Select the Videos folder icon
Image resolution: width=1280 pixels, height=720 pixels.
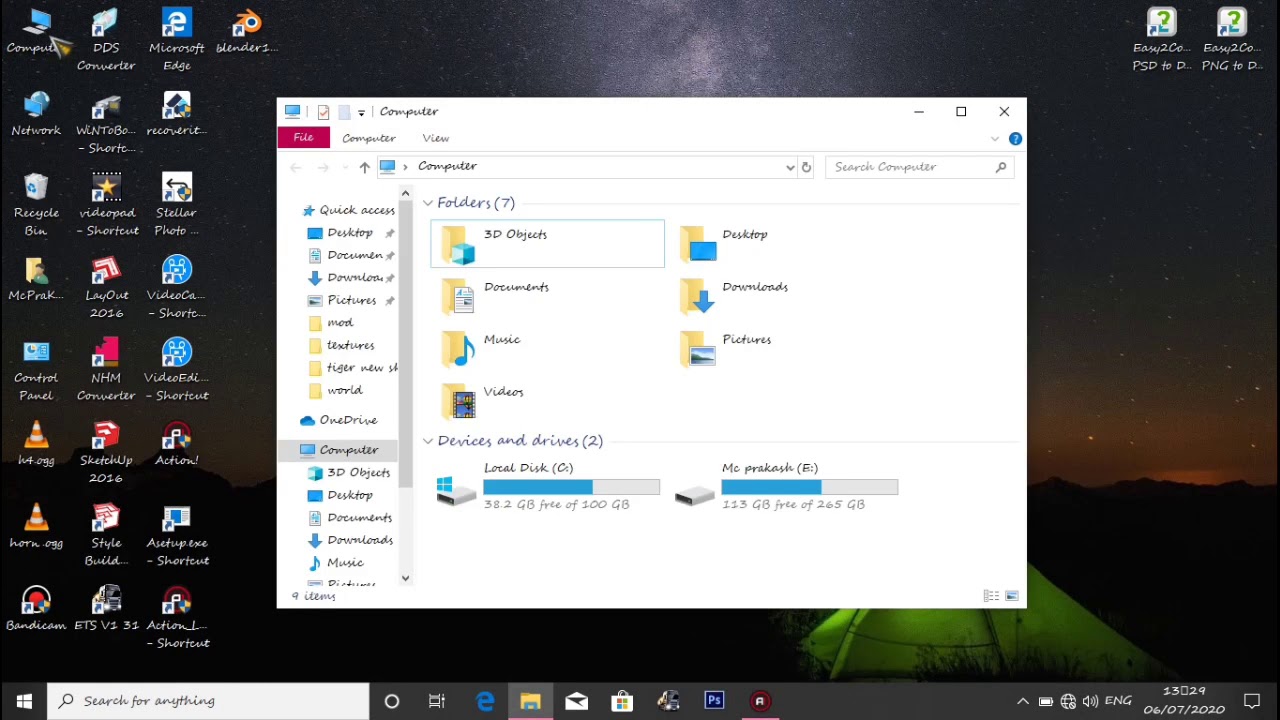[x=459, y=401]
